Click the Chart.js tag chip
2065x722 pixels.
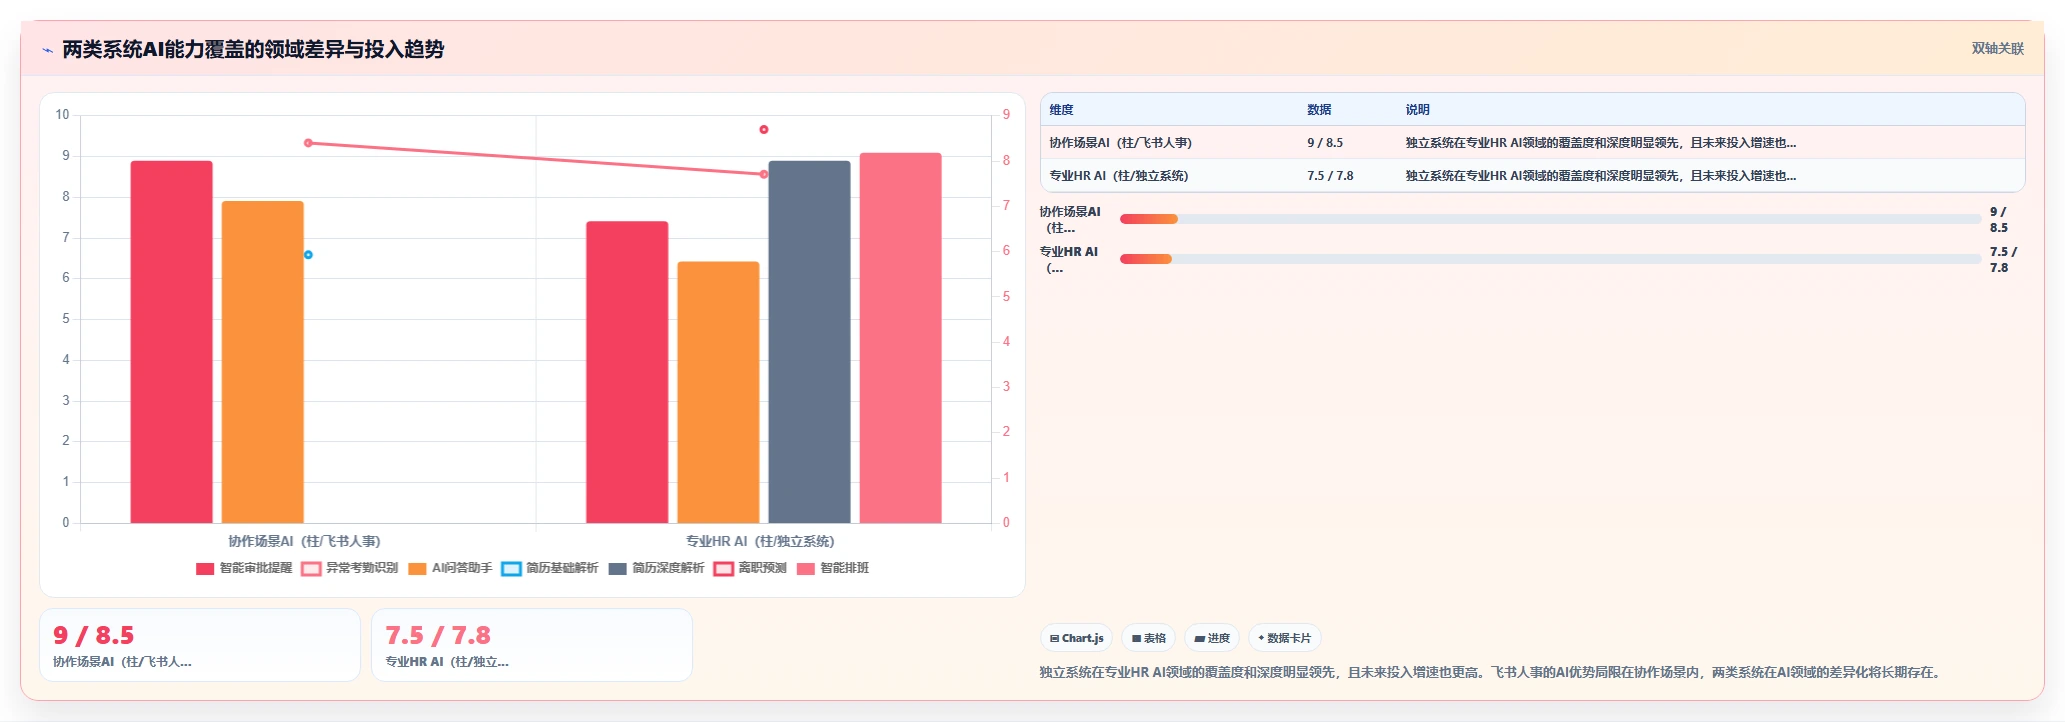[1077, 638]
